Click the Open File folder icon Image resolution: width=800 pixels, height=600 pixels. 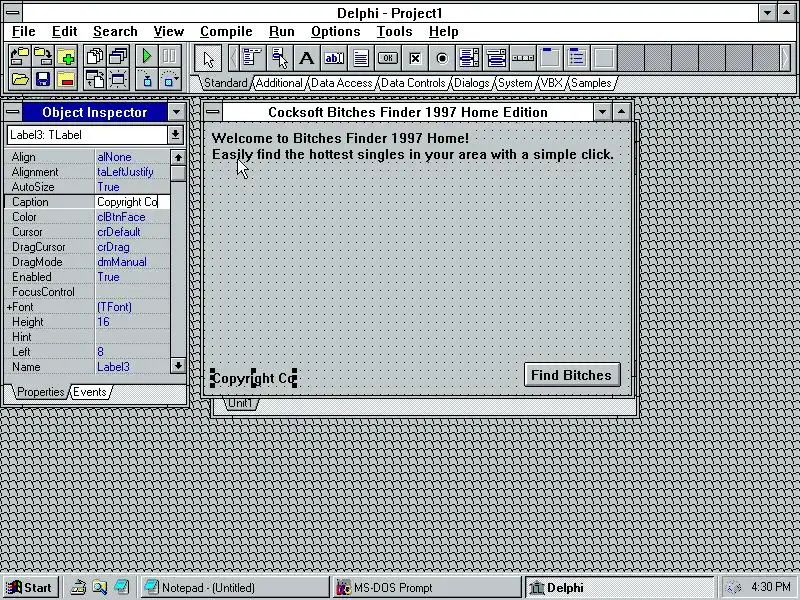pos(19,79)
